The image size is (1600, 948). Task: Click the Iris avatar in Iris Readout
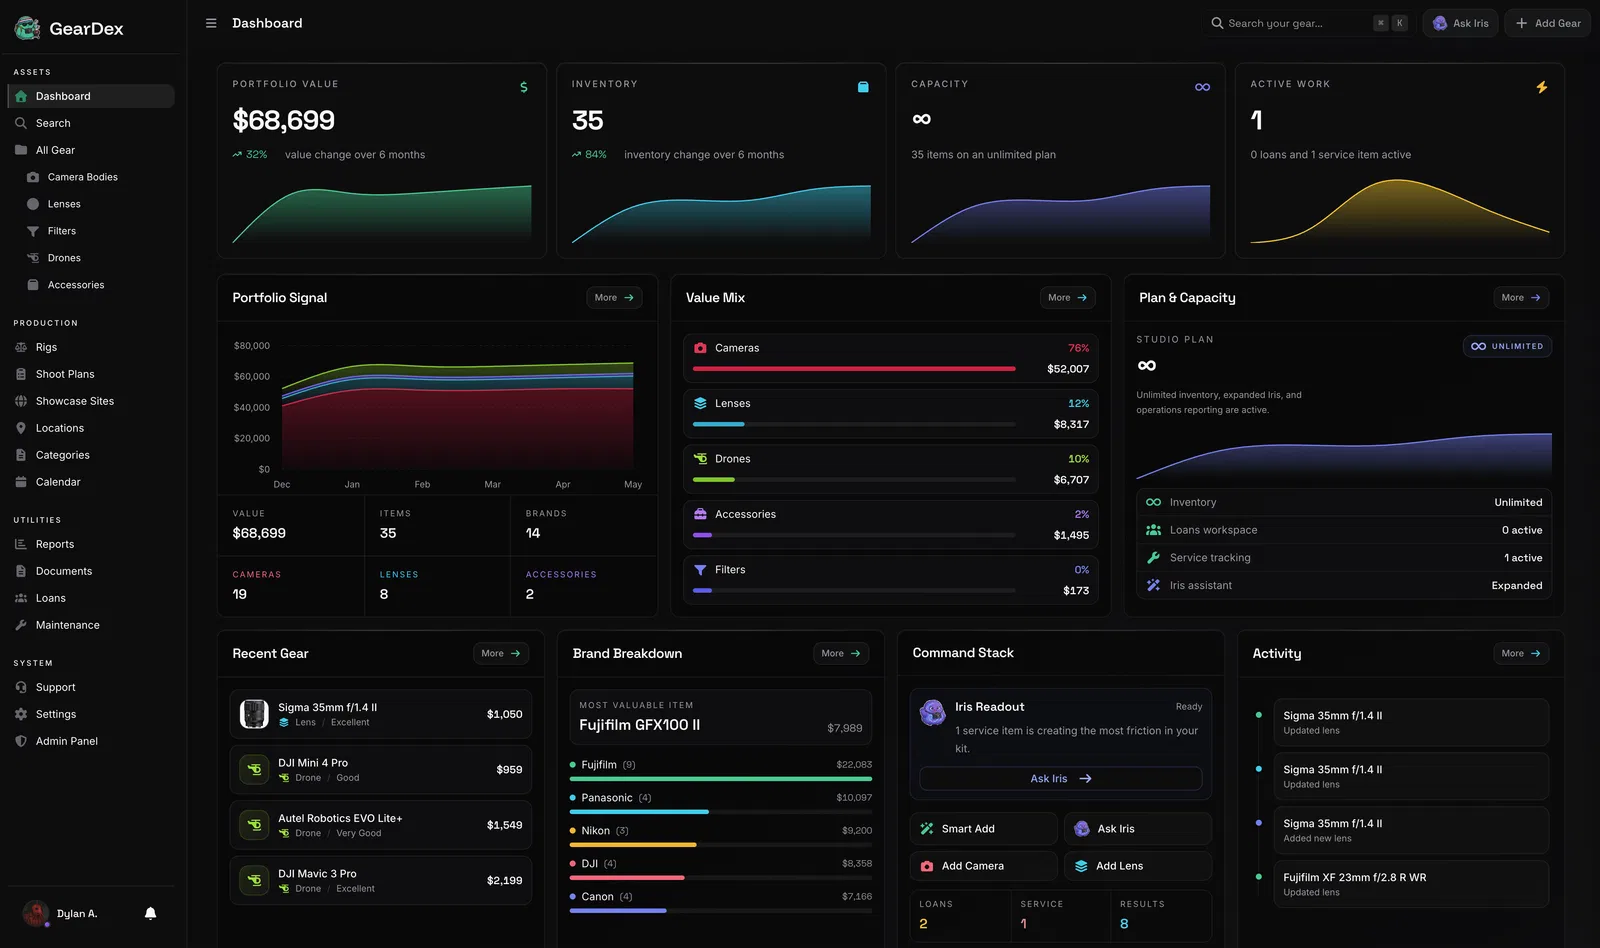(x=933, y=712)
